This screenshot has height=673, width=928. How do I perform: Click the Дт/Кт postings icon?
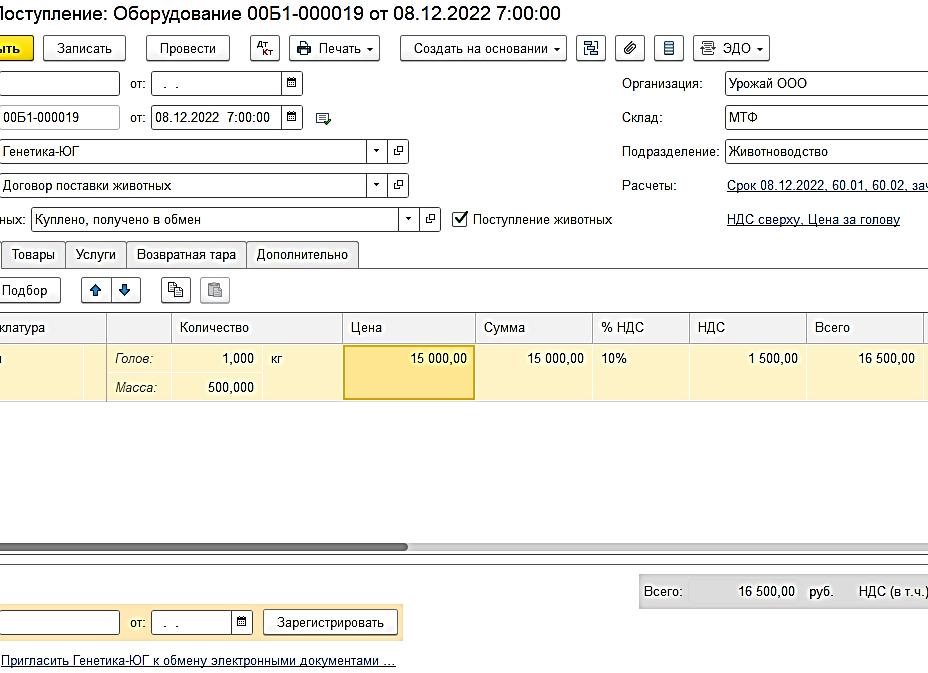tap(265, 49)
